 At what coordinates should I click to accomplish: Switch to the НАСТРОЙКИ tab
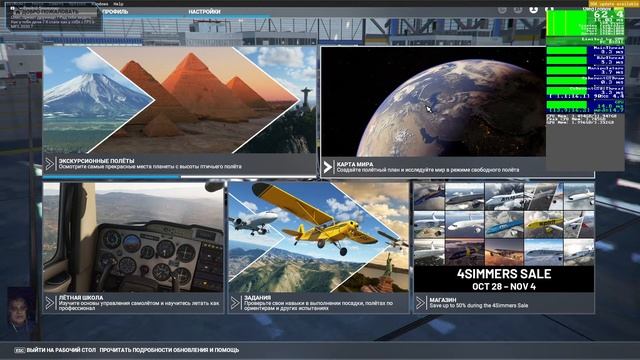(x=204, y=12)
